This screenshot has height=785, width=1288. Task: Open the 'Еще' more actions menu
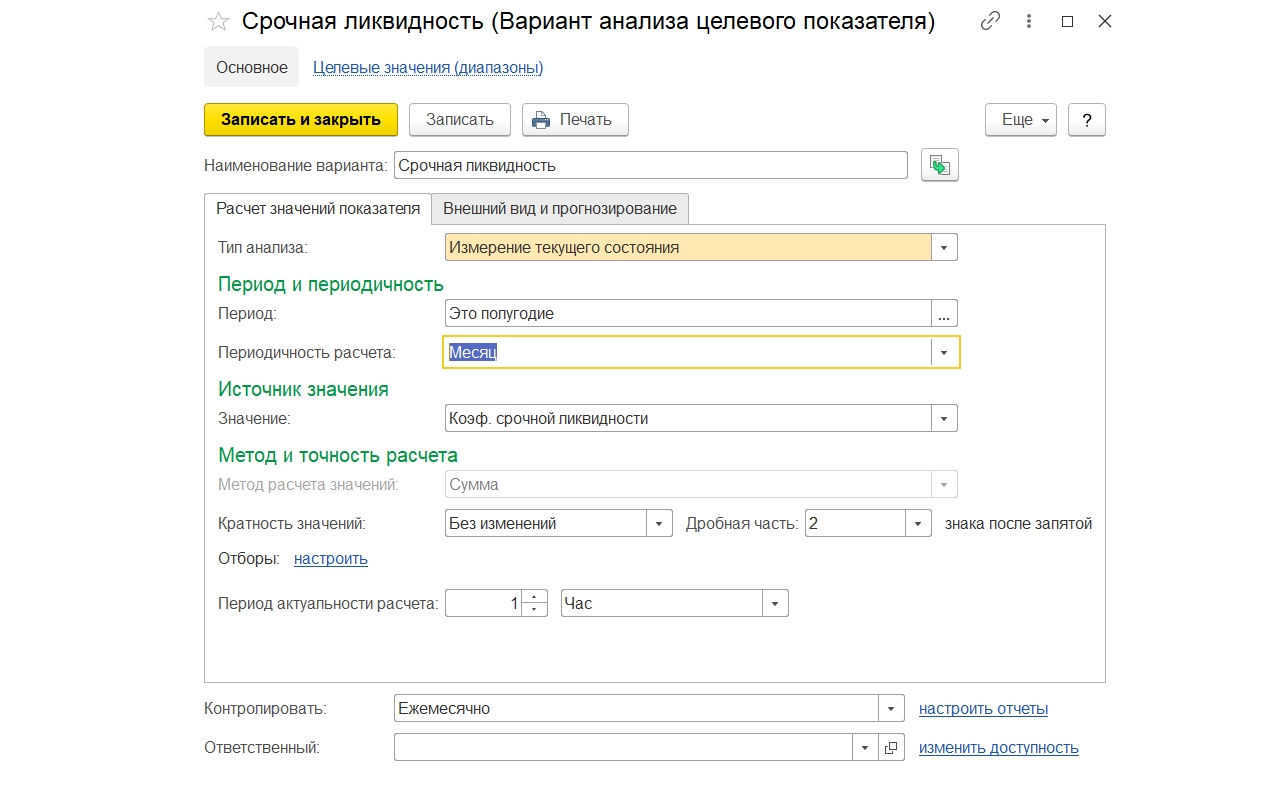point(1021,120)
